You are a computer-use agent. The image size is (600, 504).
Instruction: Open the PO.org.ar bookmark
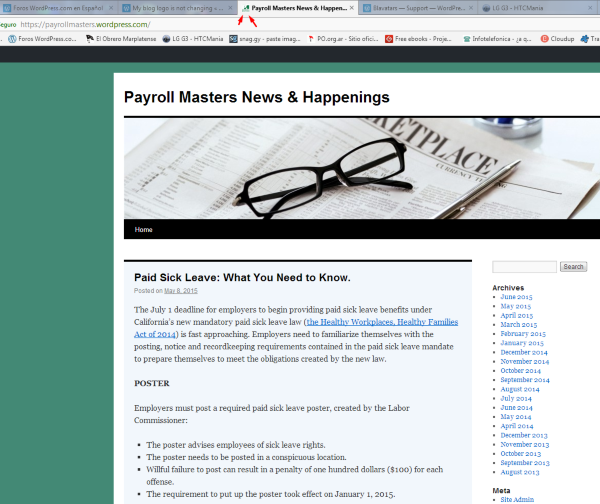[344, 39]
